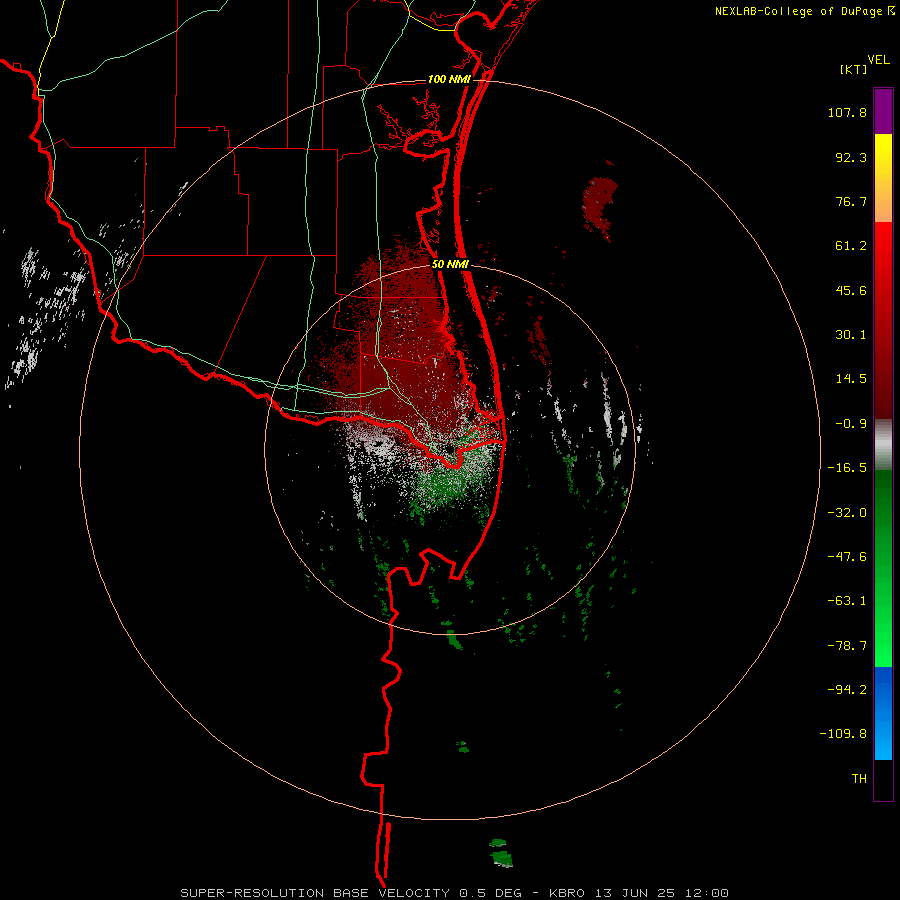Click the TH label below color scale

coord(859,778)
